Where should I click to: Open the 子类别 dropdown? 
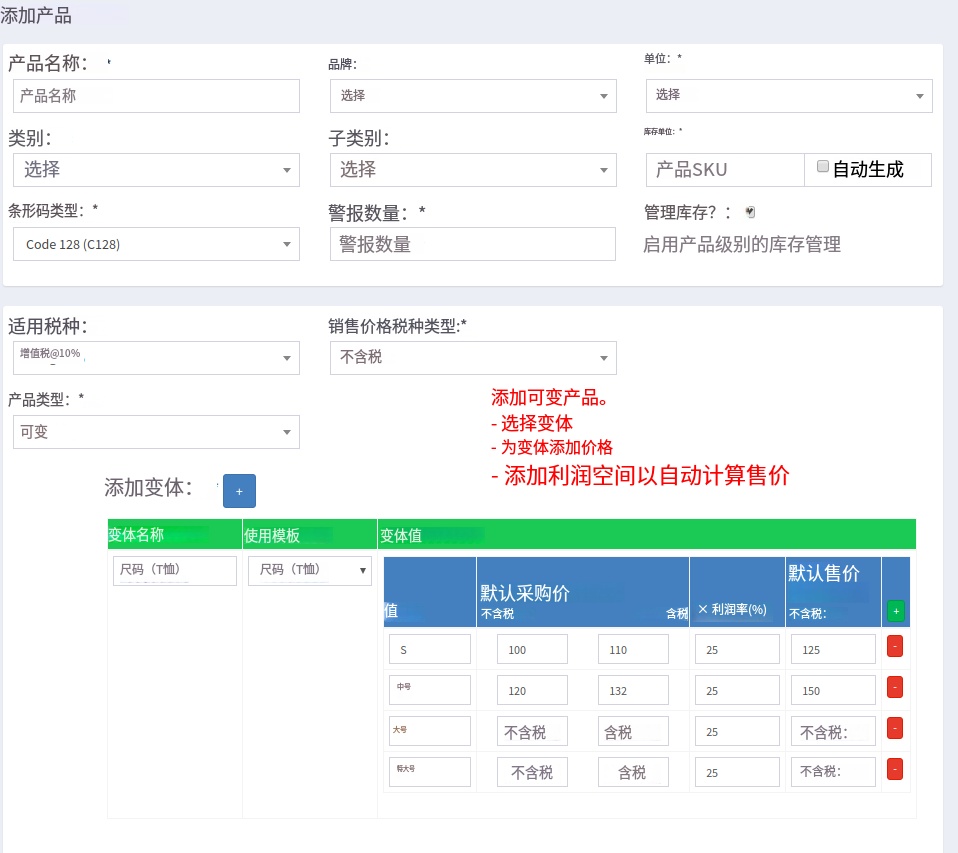pos(472,170)
